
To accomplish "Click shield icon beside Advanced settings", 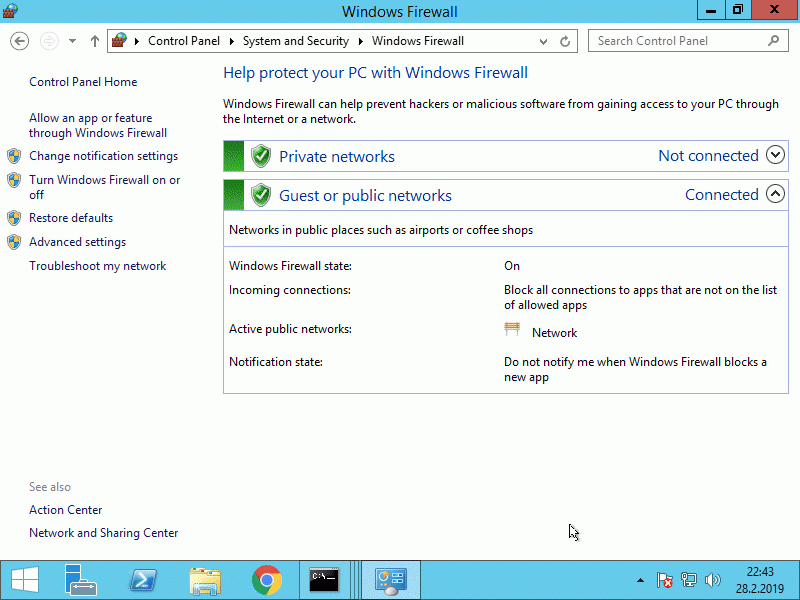I will click(x=14, y=242).
